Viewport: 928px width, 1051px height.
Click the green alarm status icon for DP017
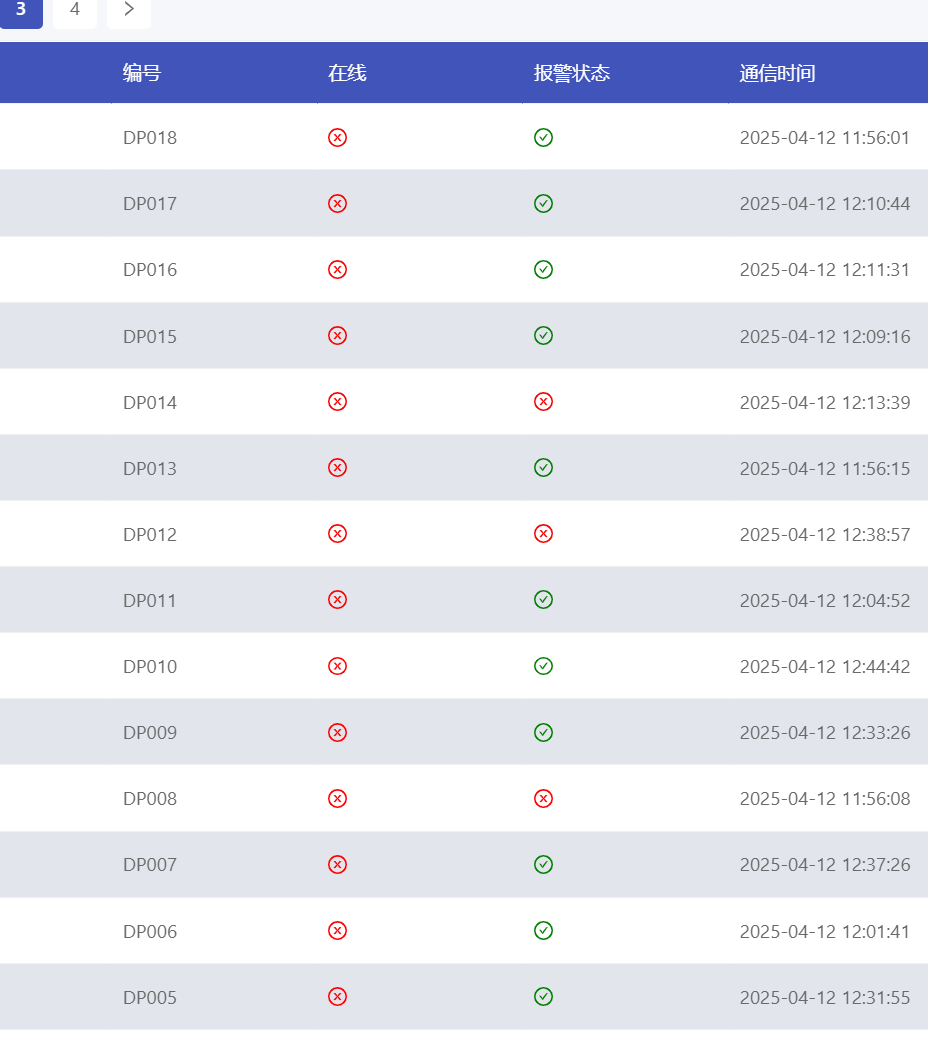pos(543,203)
